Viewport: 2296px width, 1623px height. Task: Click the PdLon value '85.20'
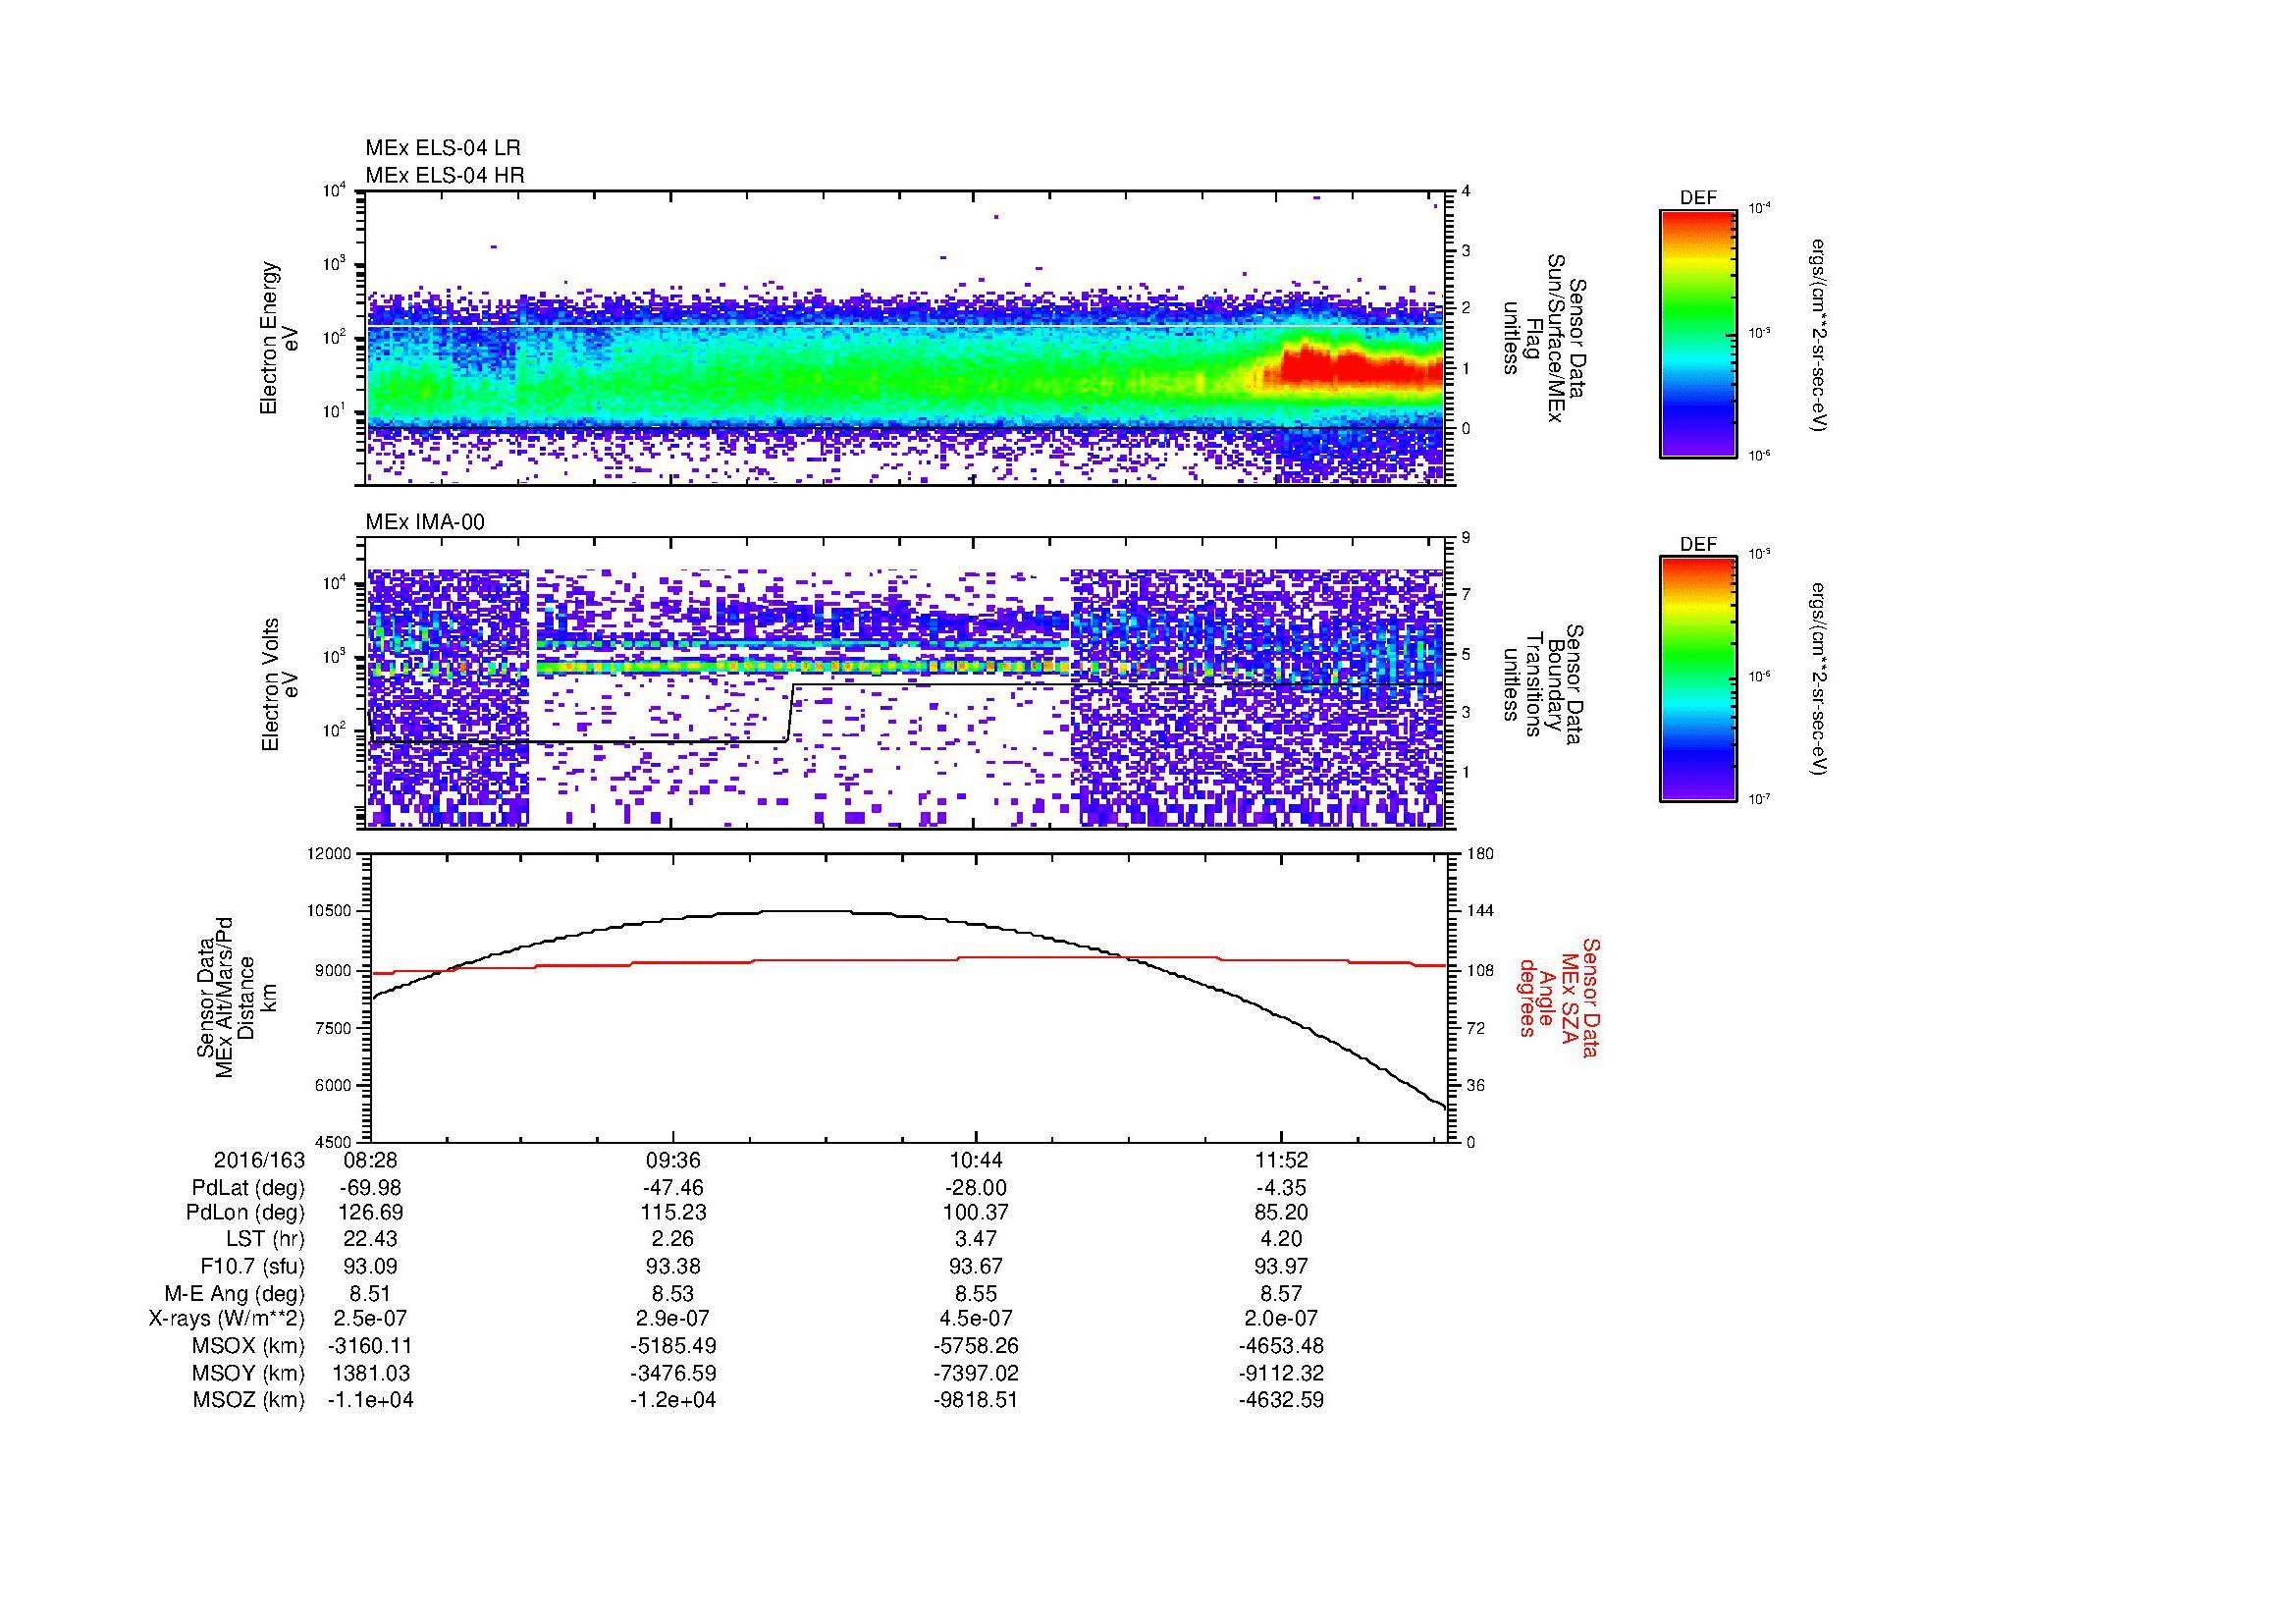pos(1281,1212)
